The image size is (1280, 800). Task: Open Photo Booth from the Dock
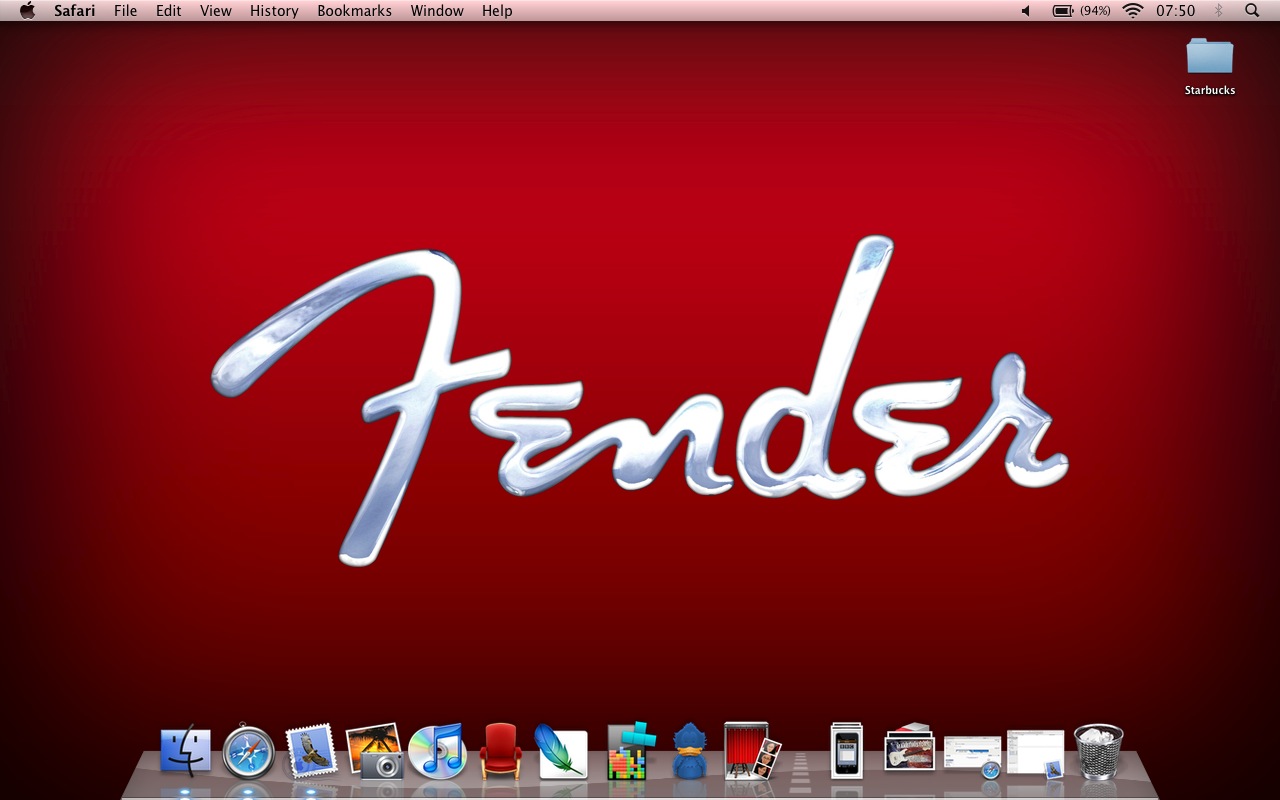(751, 752)
